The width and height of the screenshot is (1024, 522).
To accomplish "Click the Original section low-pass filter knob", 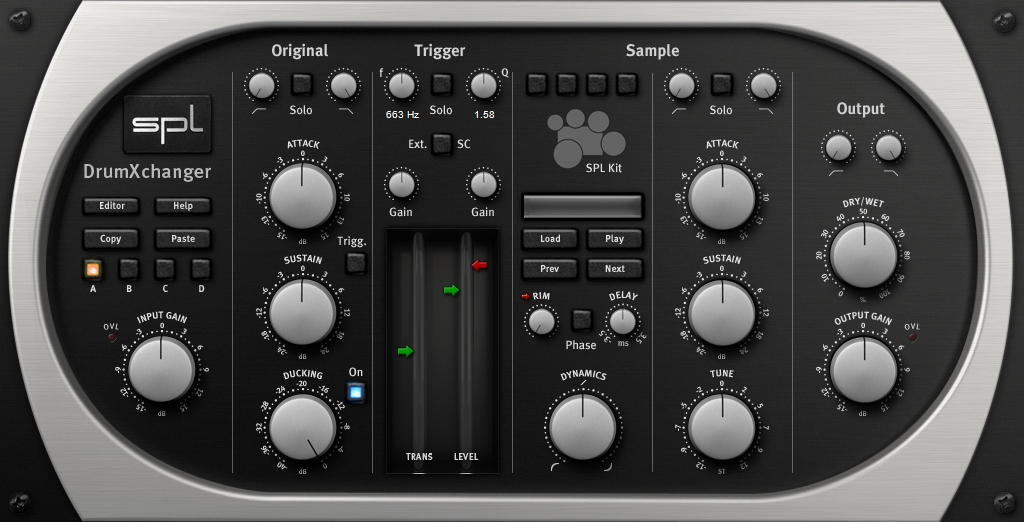I will [x=344, y=86].
